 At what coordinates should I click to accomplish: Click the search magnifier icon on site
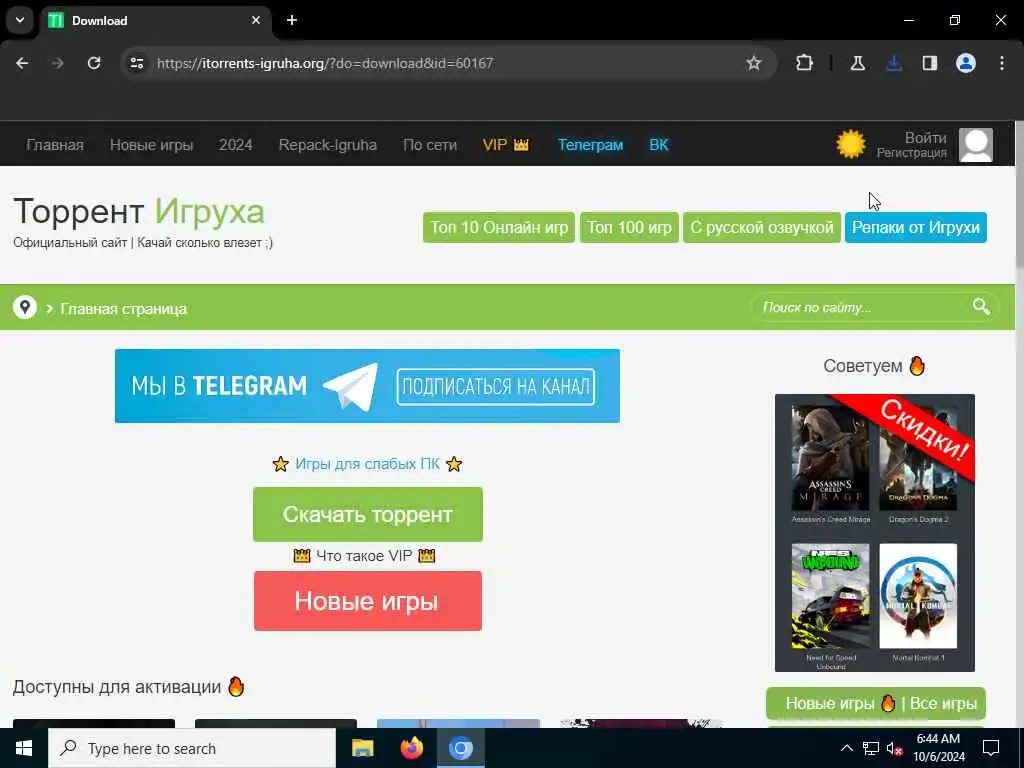coord(981,306)
